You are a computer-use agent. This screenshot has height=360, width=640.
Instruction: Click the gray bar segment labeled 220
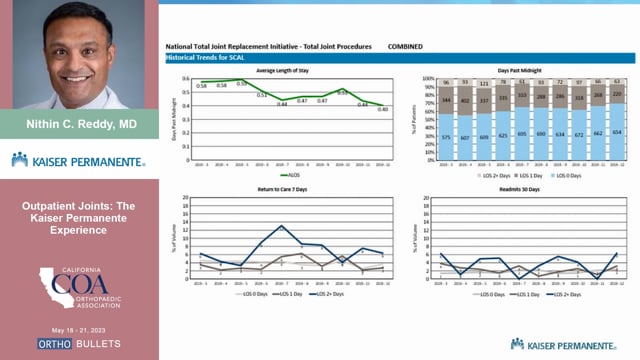(x=617, y=94)
